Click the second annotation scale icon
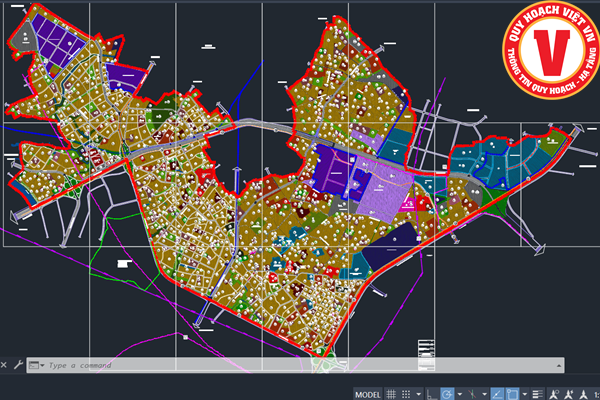 [x=567, y=394]
